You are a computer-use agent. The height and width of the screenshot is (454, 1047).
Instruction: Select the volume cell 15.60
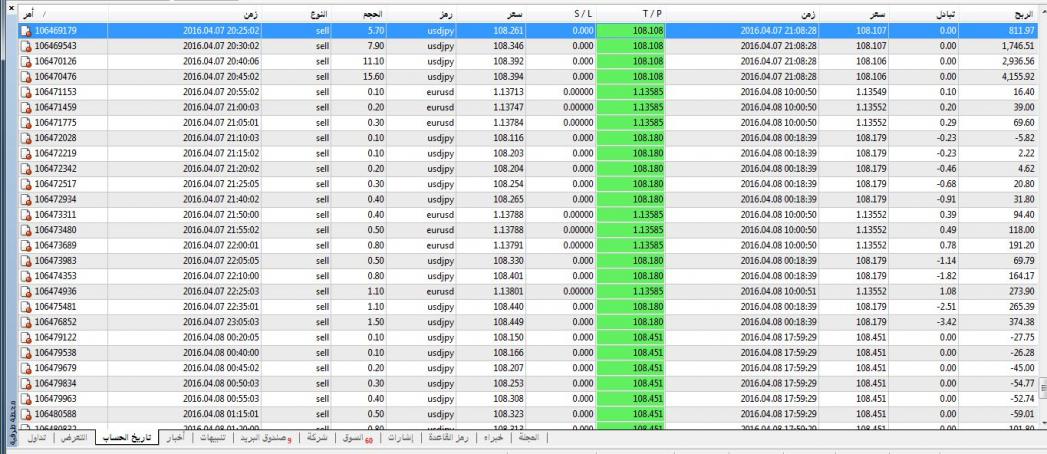point(373,77)
